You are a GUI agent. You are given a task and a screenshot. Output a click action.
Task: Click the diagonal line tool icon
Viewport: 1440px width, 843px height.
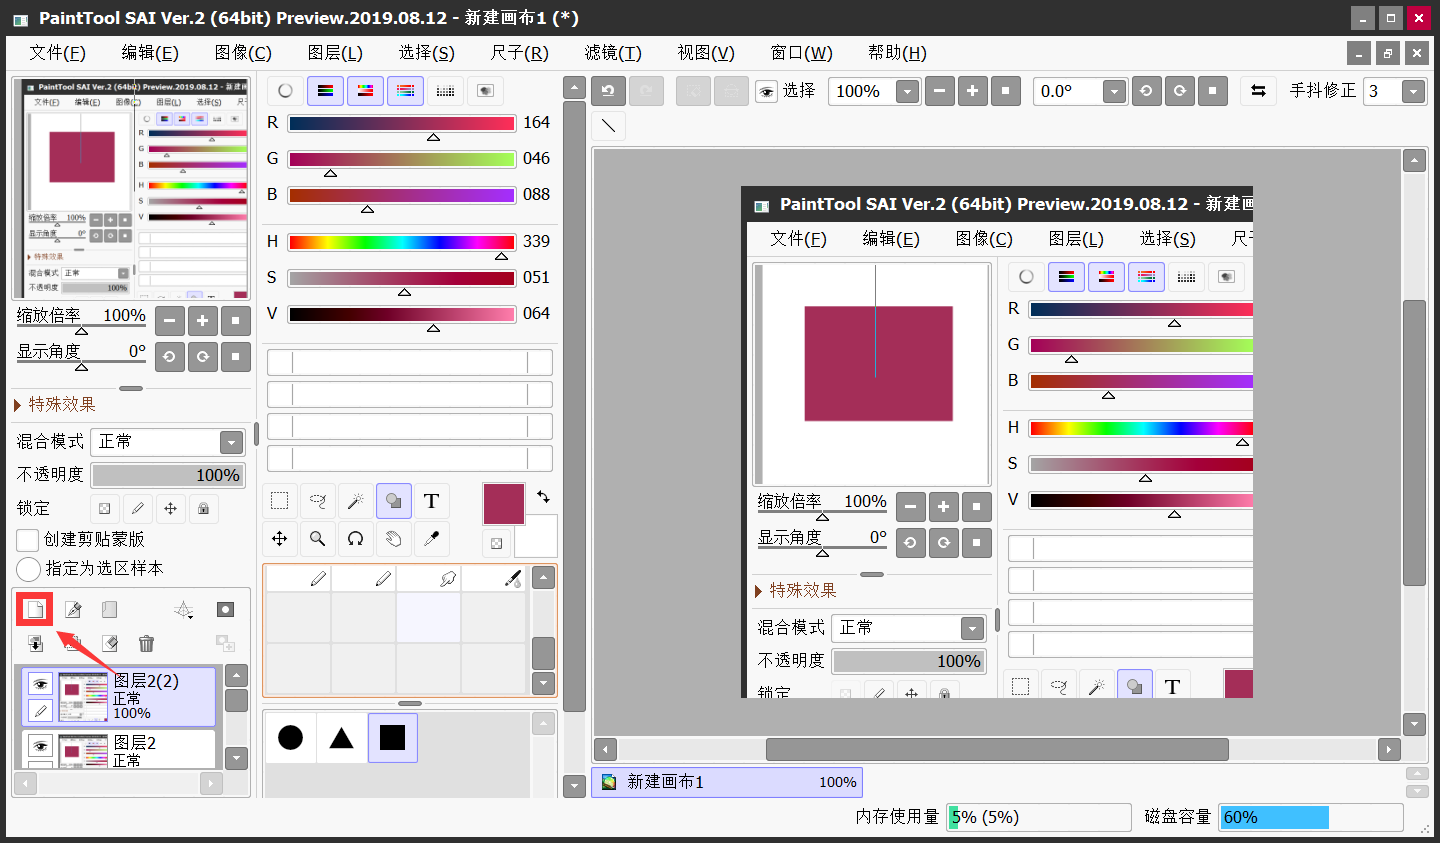(x=608, y=125)
